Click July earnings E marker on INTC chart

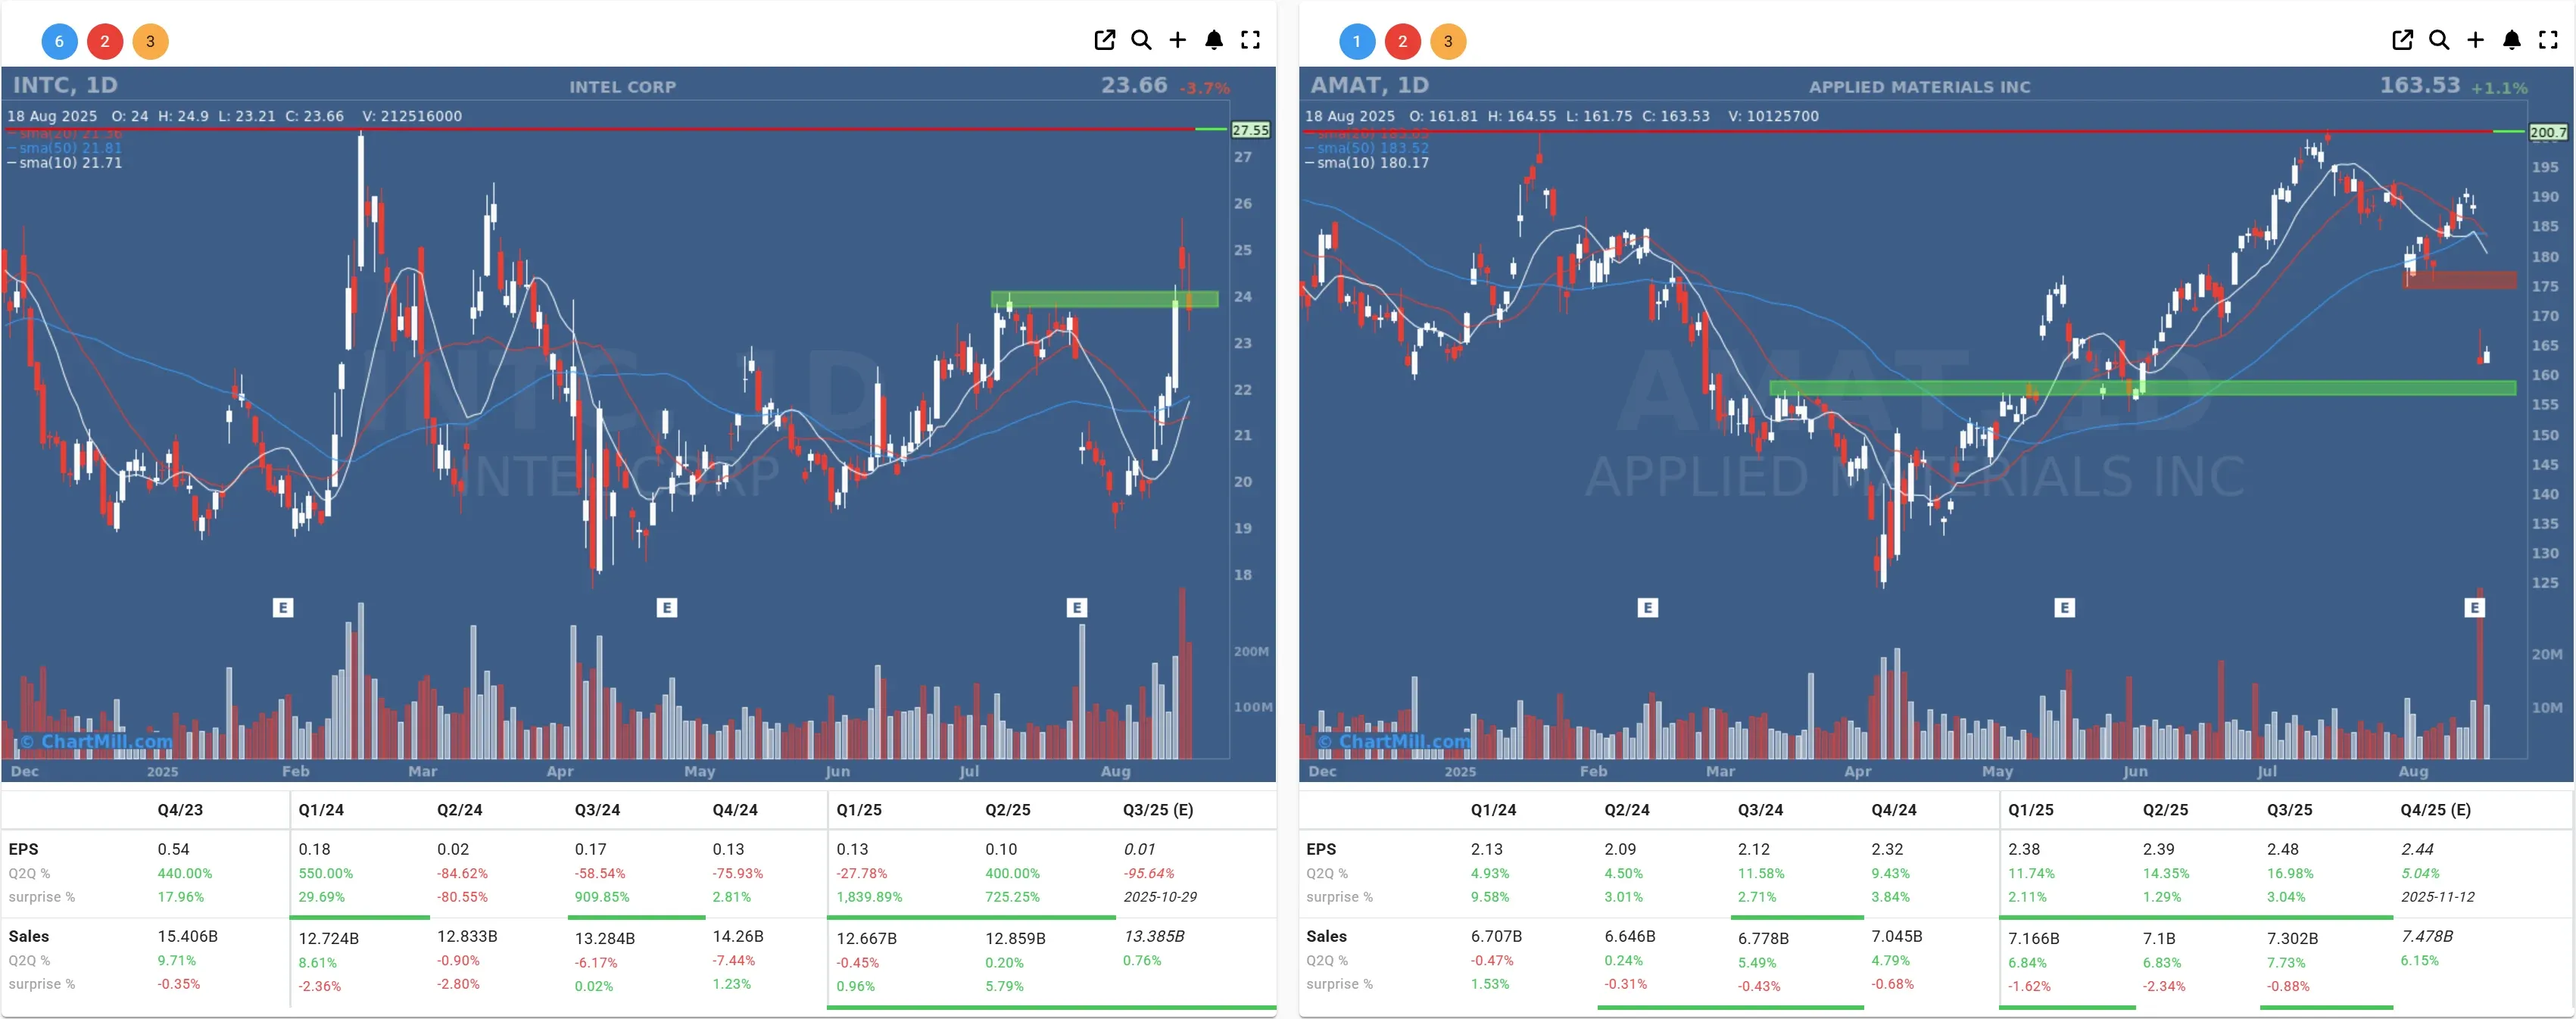point(1077,607)
